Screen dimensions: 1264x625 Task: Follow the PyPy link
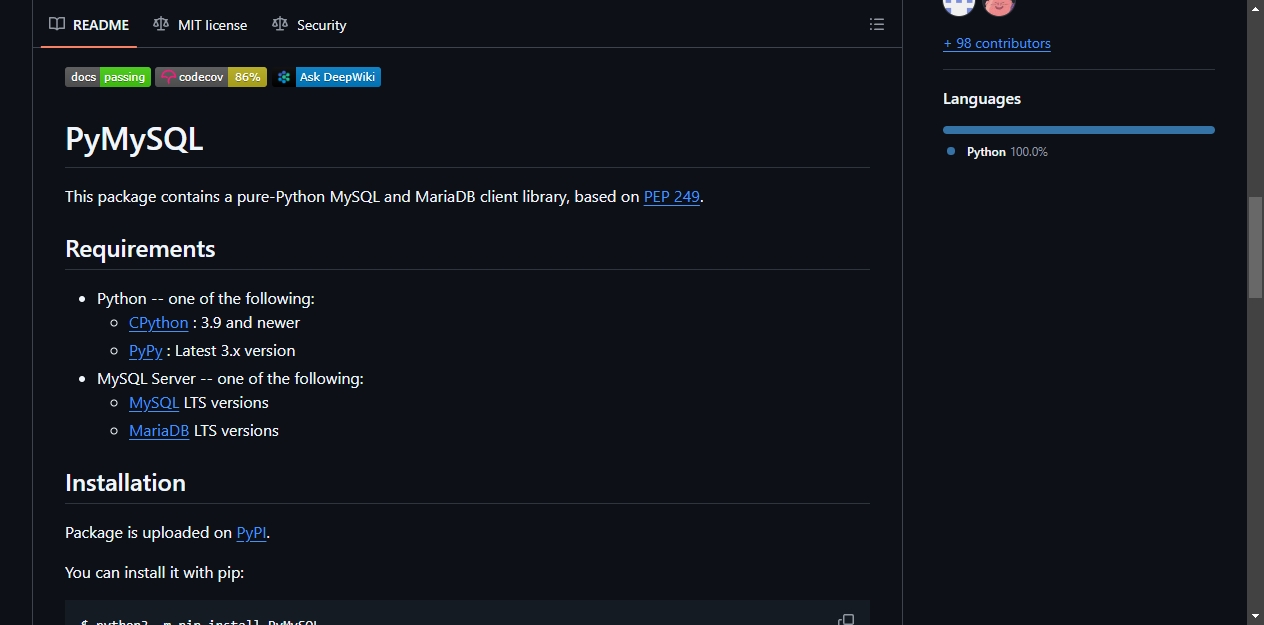coord(146,351)
